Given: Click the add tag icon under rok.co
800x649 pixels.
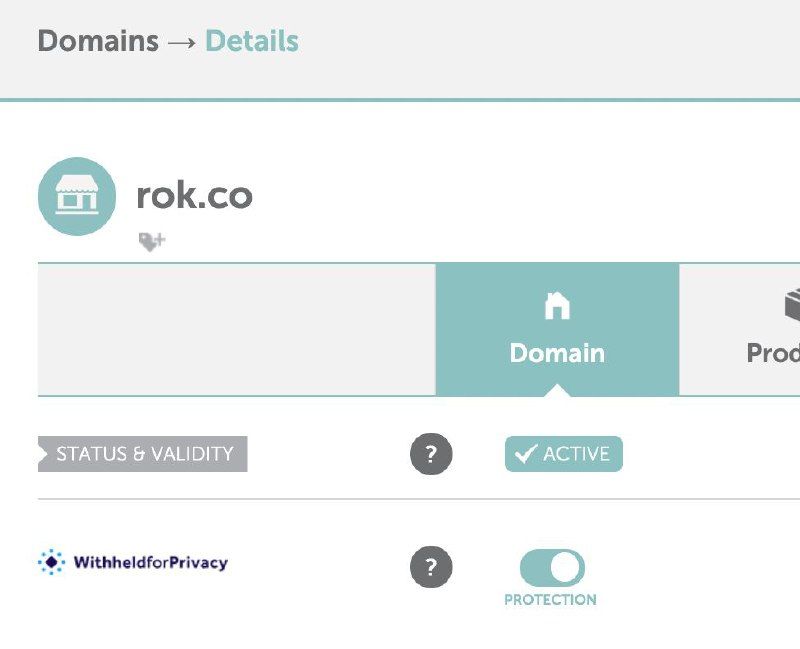Looking at the screenshot, I should pyautogui.click(x=152, y=241).
